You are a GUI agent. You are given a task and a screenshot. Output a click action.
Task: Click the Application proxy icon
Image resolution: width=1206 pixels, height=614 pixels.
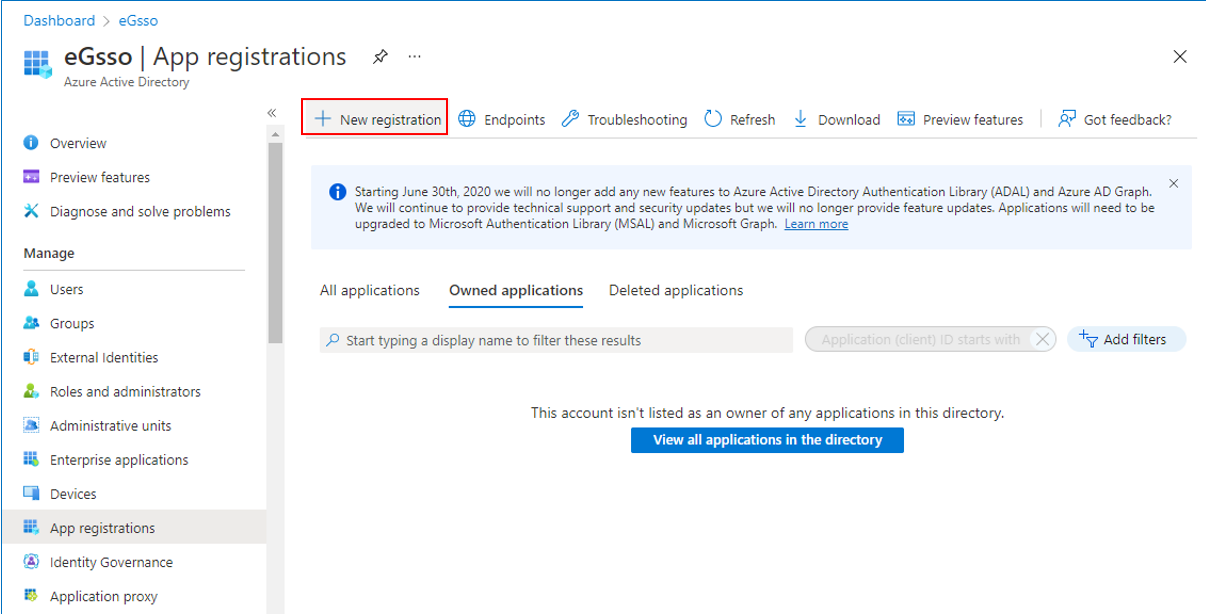(x=31, y=596)
